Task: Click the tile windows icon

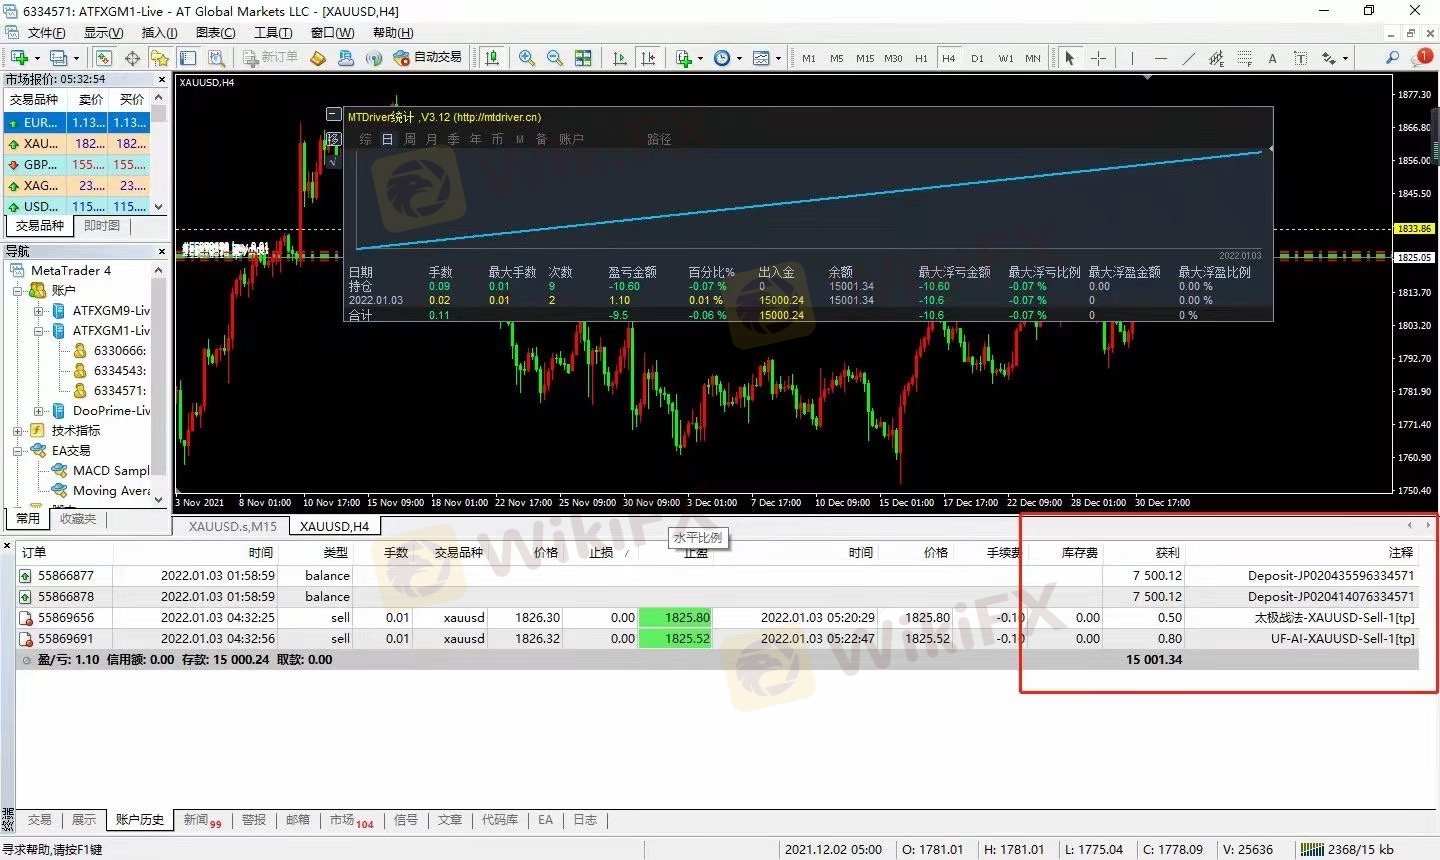Action: click(583, 58)
